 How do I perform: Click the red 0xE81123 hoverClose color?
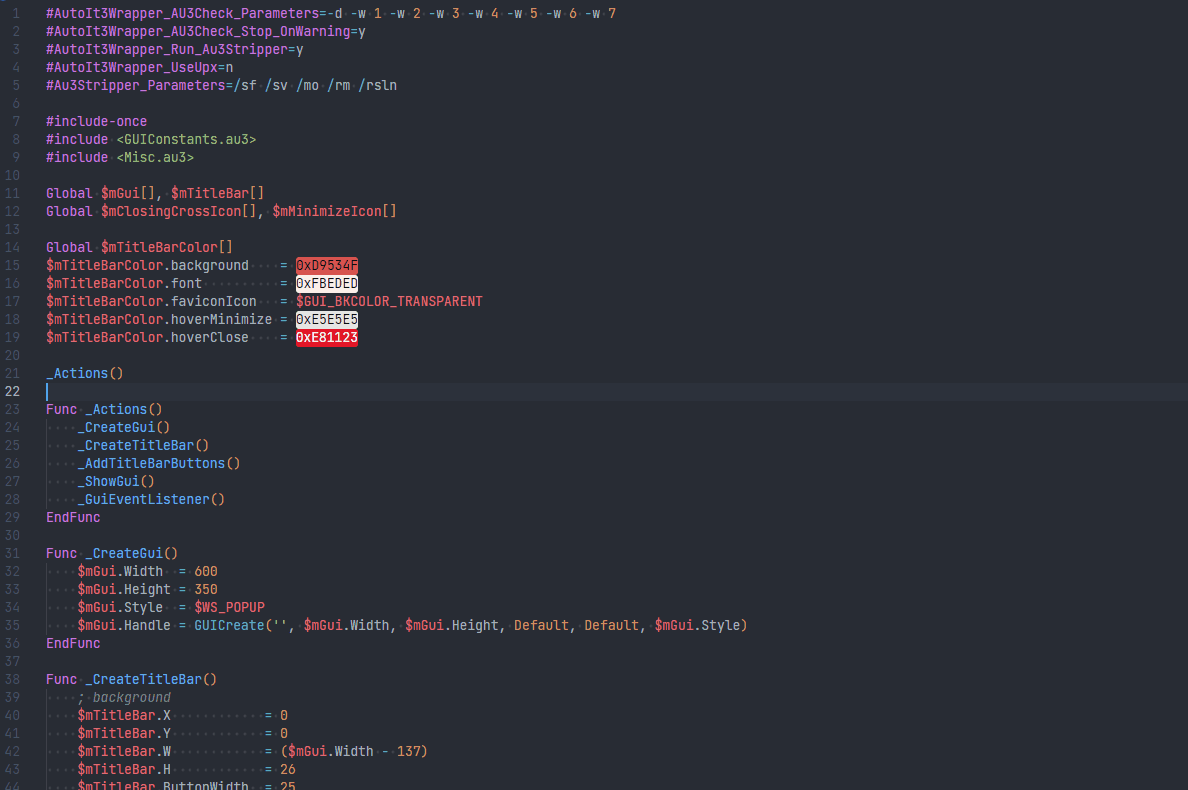pos(326,338)
